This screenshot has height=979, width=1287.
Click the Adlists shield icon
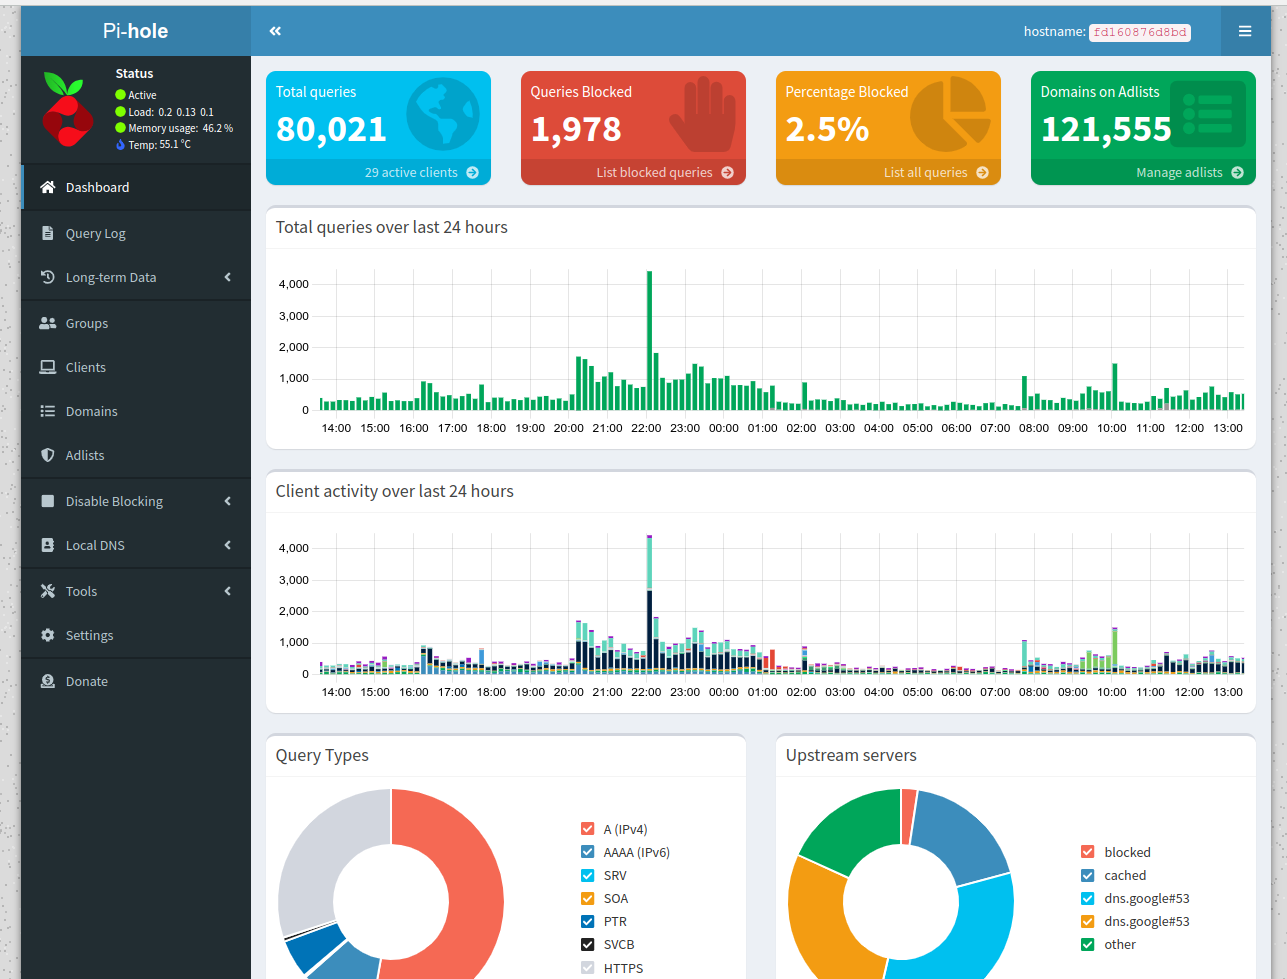click(x=47, y=455)
